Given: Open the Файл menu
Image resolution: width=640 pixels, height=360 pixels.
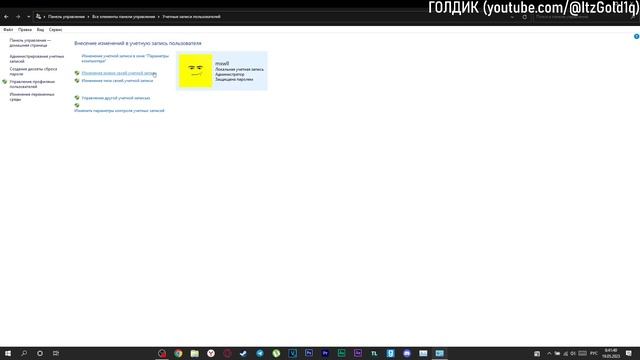Looking at the screenshot, I should click(x=8, y=30).
